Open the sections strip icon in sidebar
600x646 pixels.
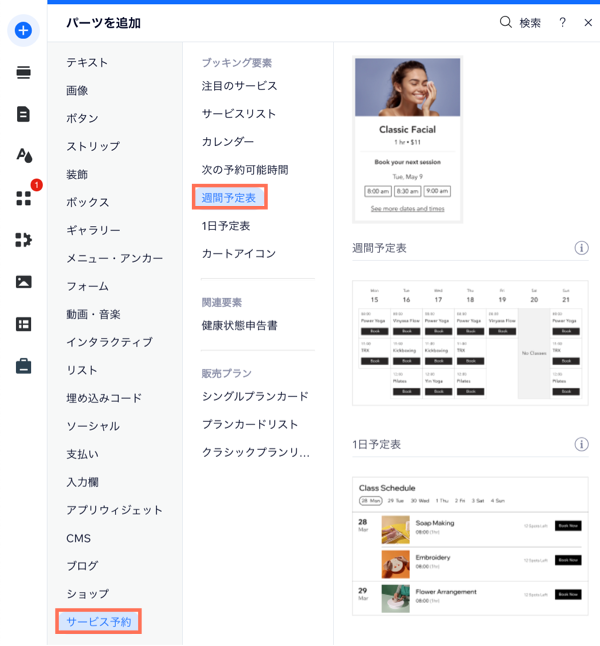pyautogui.click(x=23, y=72)
